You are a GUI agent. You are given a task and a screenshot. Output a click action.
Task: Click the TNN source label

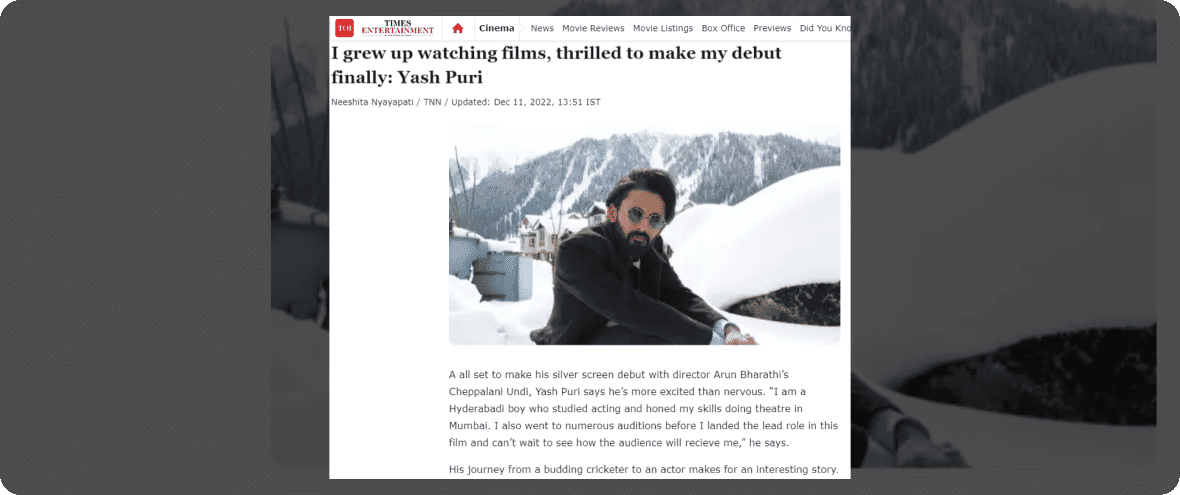click(x=433, y=102)
